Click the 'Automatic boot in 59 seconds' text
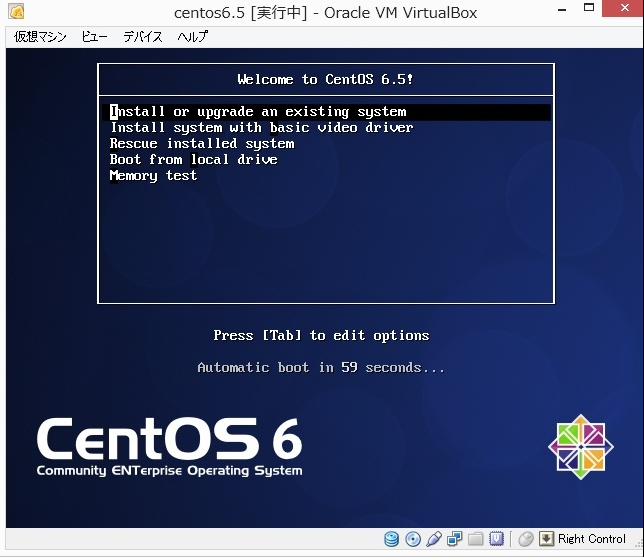644x557 pixels. tap(321, 367)
